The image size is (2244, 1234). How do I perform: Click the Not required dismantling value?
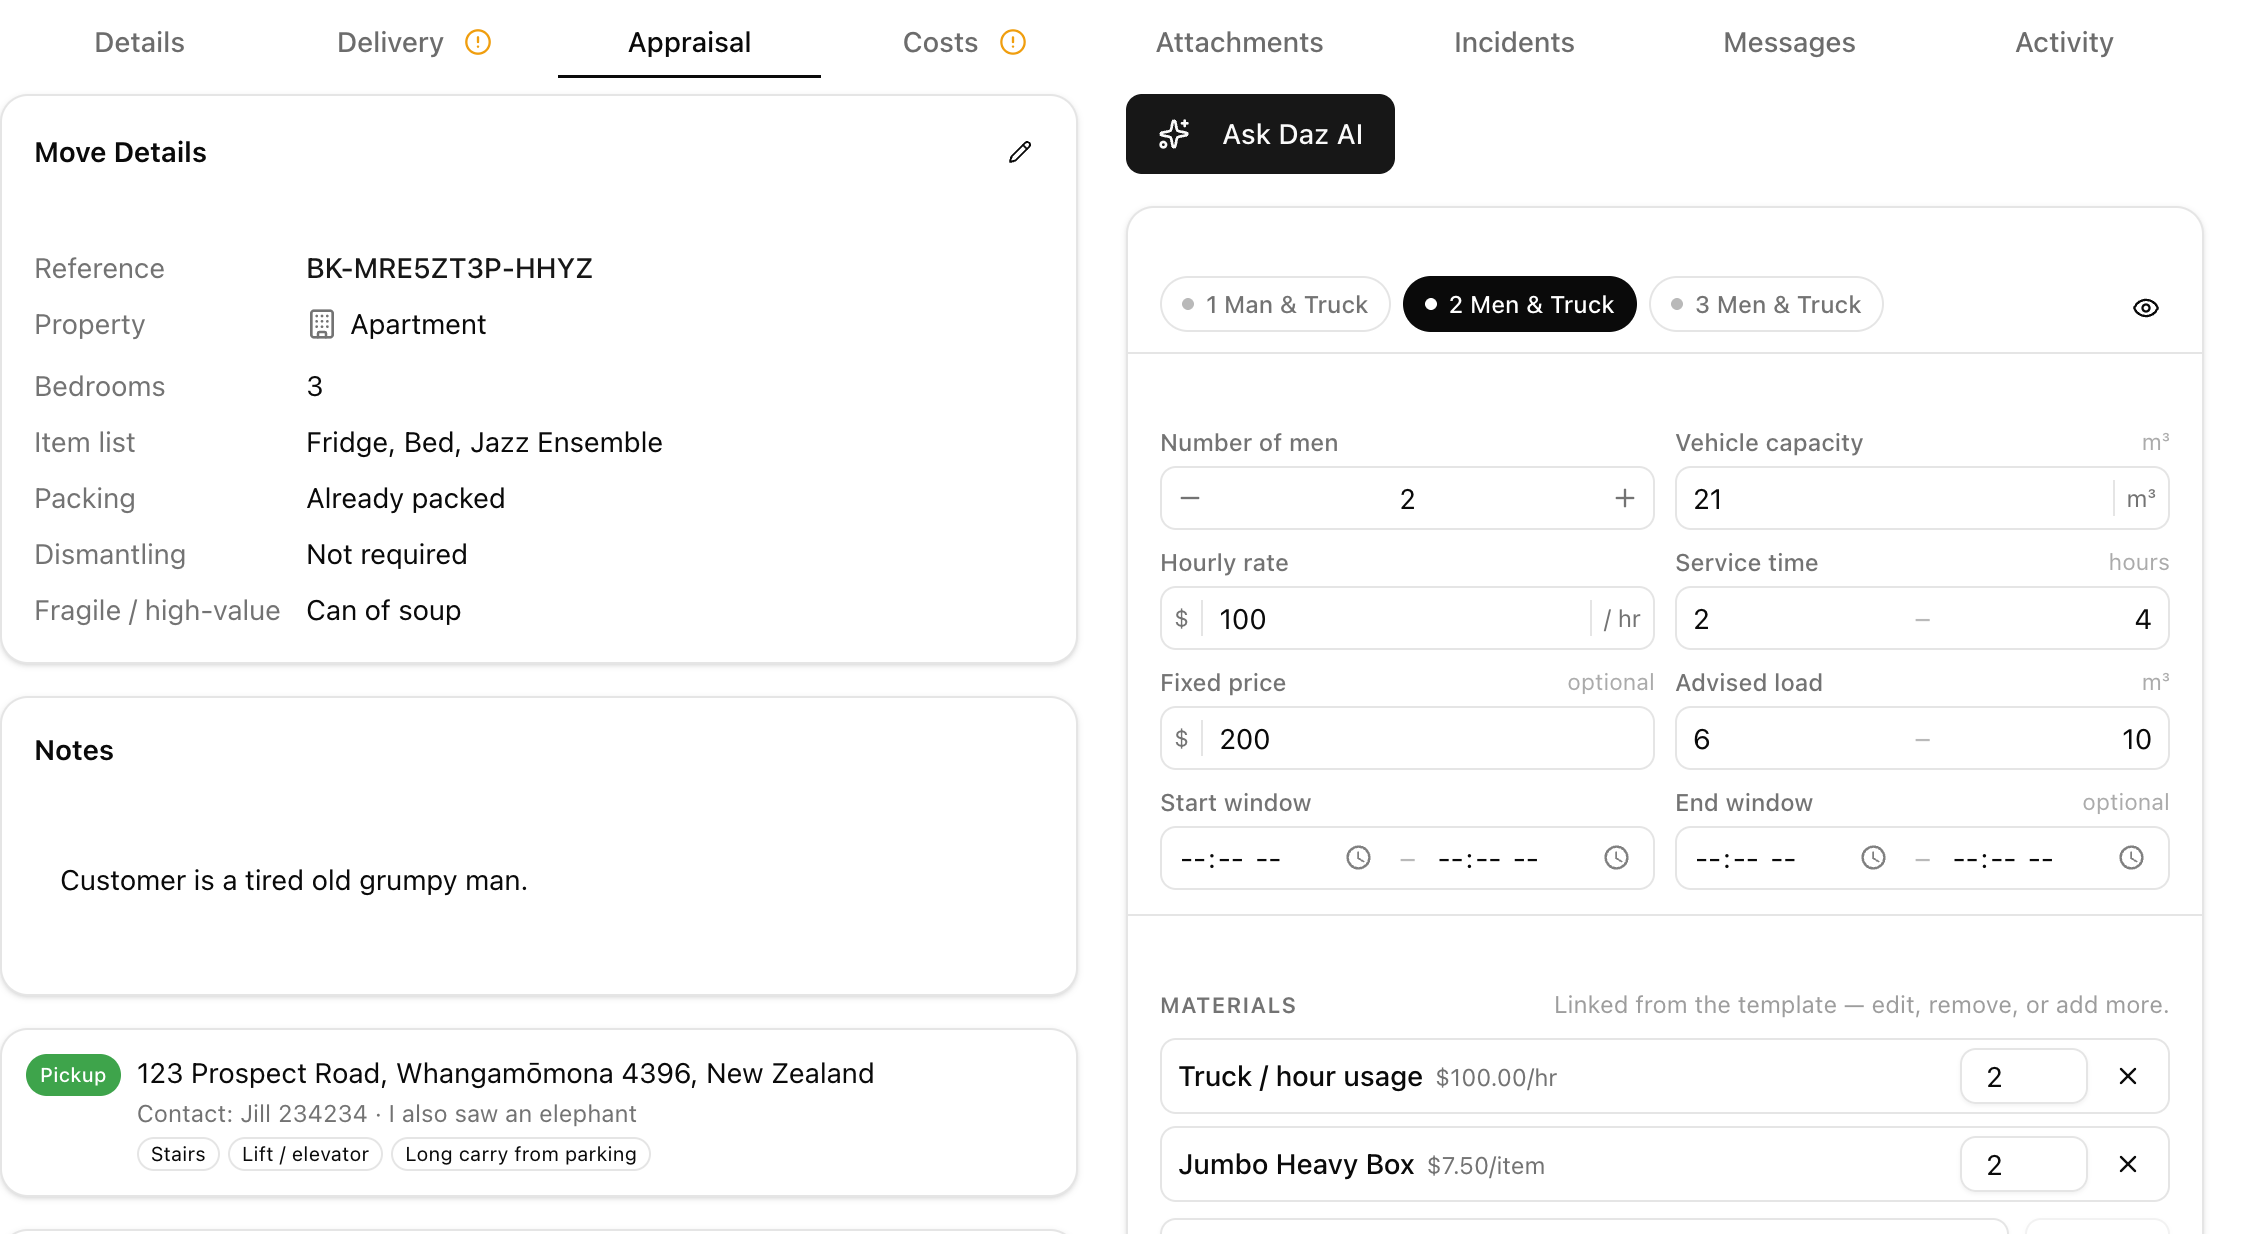(386, 554)
